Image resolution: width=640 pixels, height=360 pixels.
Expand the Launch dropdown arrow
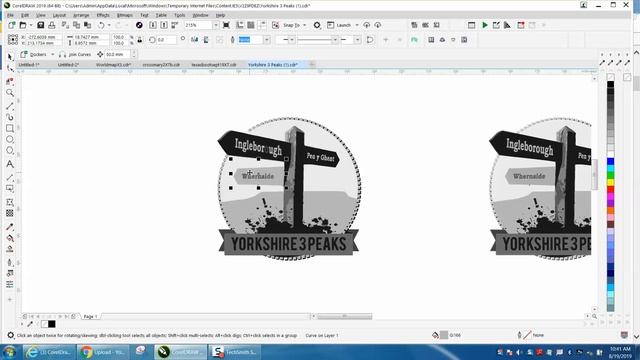357,25
